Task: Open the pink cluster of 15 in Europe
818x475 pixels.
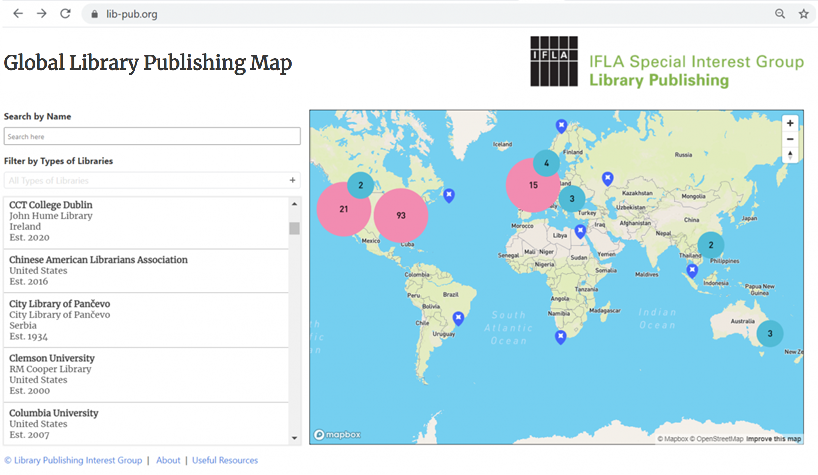Action: tap(533, 185)
